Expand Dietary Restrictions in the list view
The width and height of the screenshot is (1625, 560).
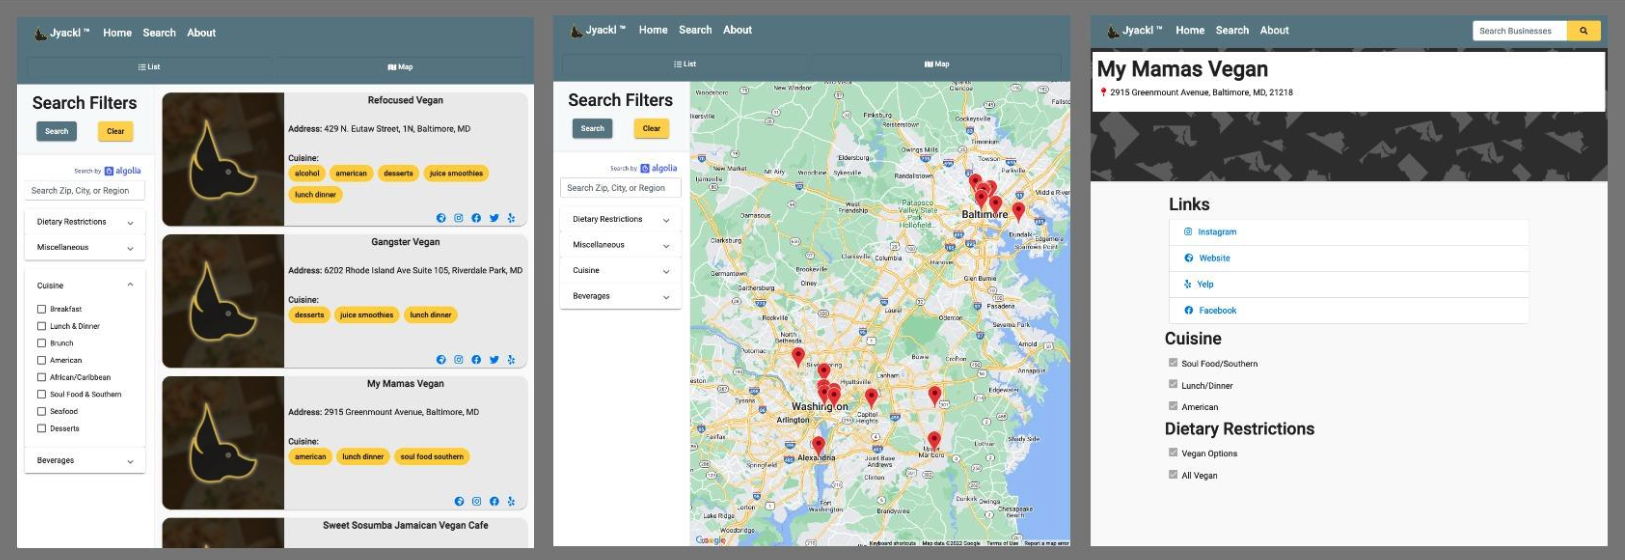click(x=85, y=222)
